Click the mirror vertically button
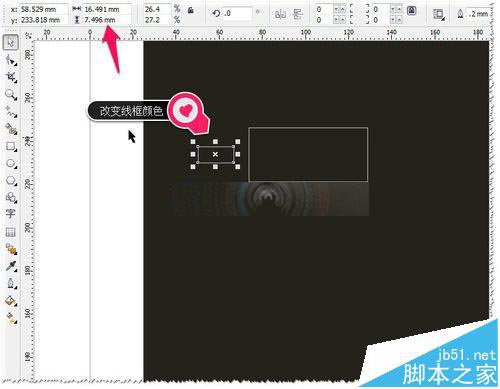 [298, 14]
